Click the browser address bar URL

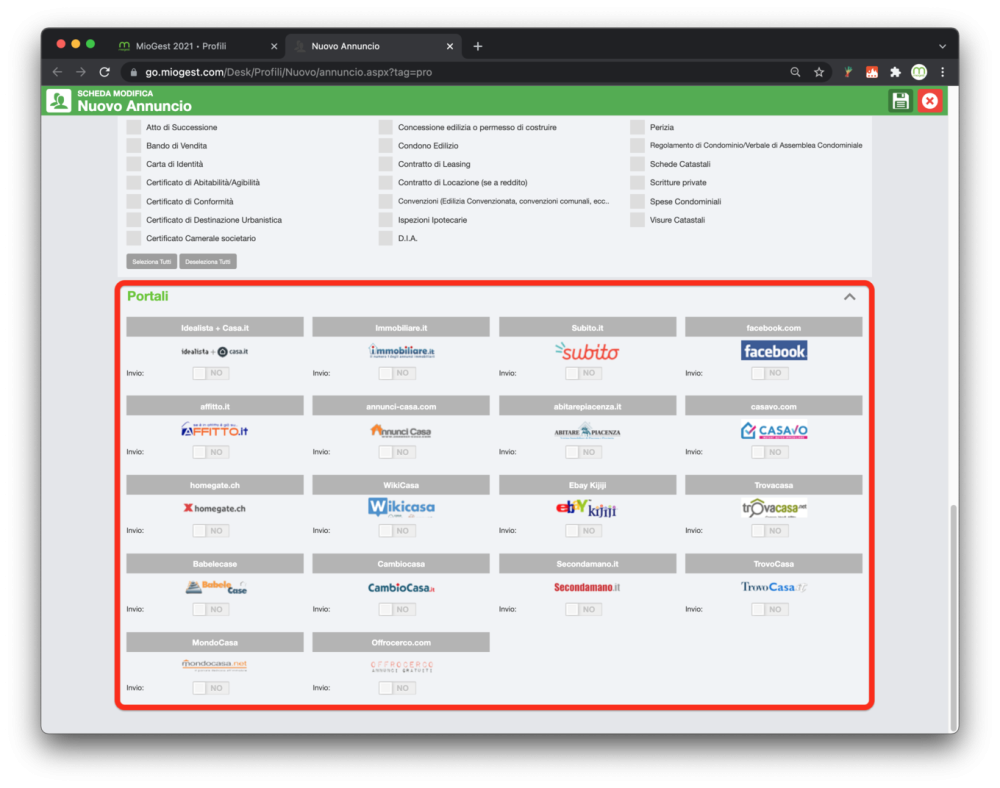click(288, 72)
